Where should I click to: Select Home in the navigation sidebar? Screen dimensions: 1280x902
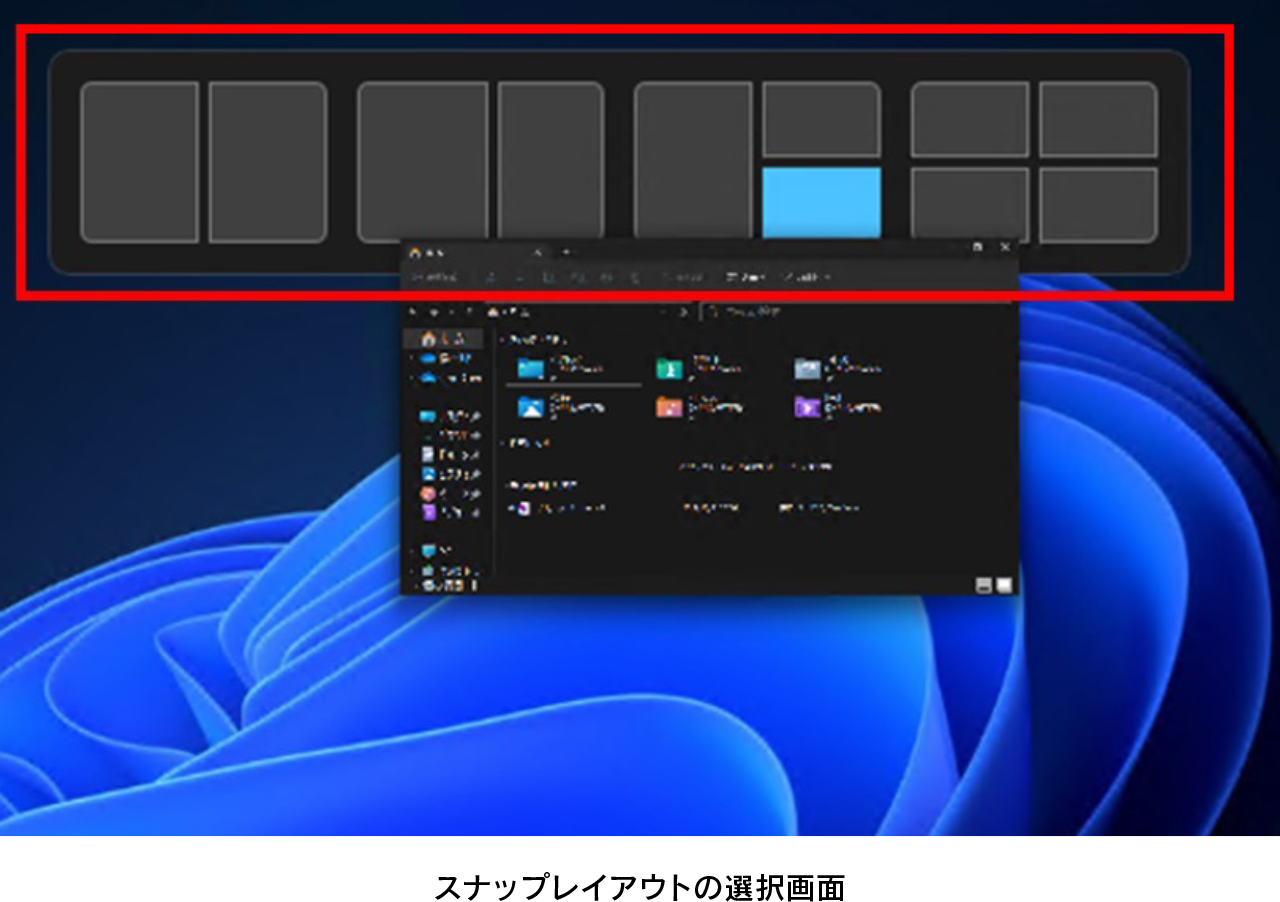point(440,339)
